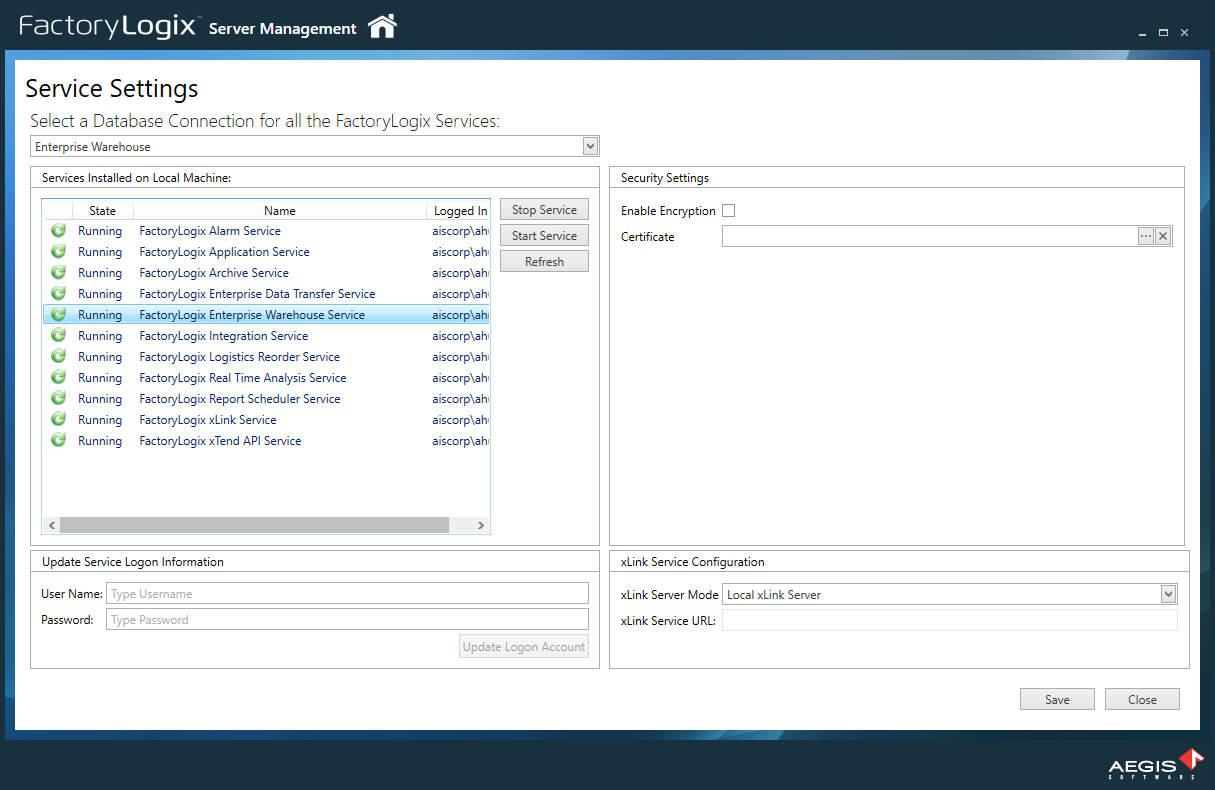Click the User Name input field
Image resolution: width=1215 pixels, height=790 pixels.
click(347, 593)
